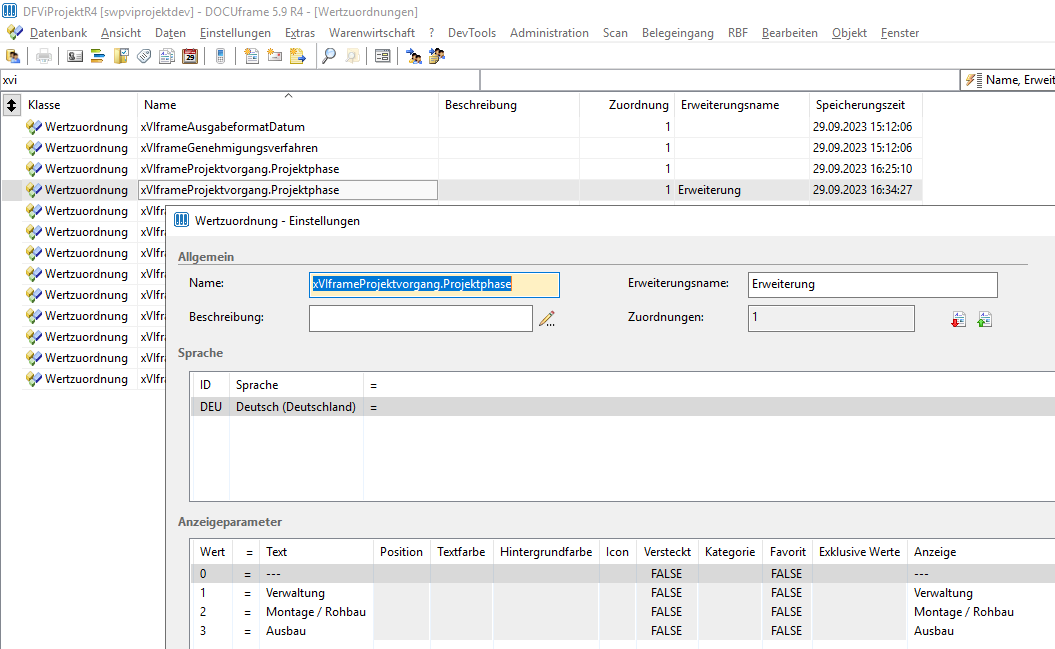Open the Warenwirtschaft menu
Image resolution: width=1055 pixels, height=649 pixels.
[371, 33]
